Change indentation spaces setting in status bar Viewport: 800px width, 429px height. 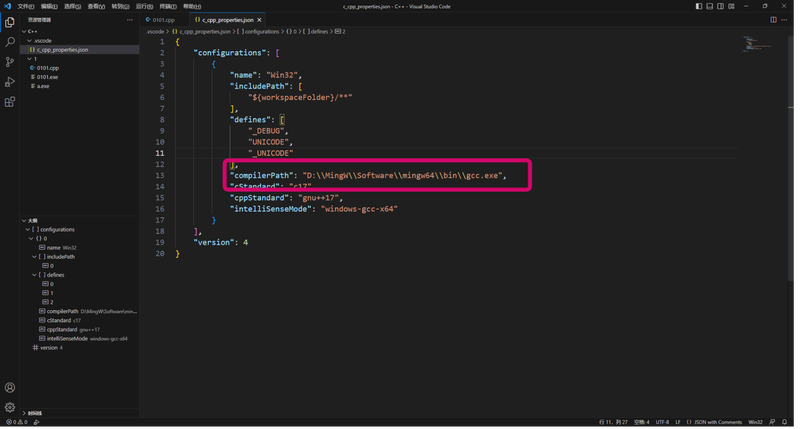642,422
